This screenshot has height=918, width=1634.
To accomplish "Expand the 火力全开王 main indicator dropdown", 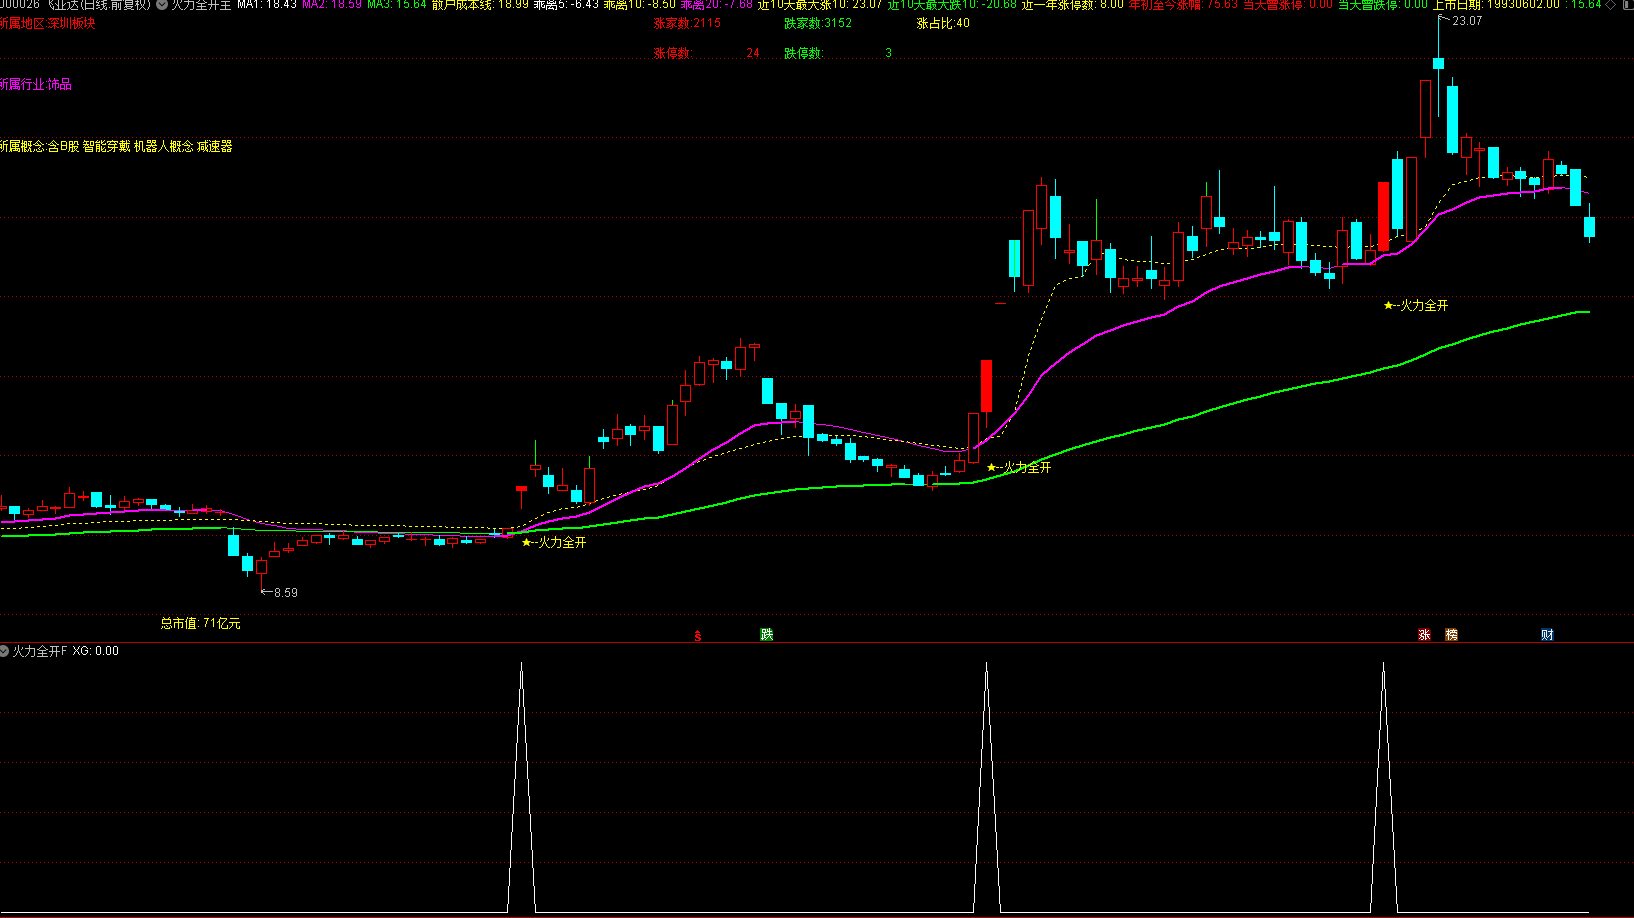I will (x=162, y=4).
